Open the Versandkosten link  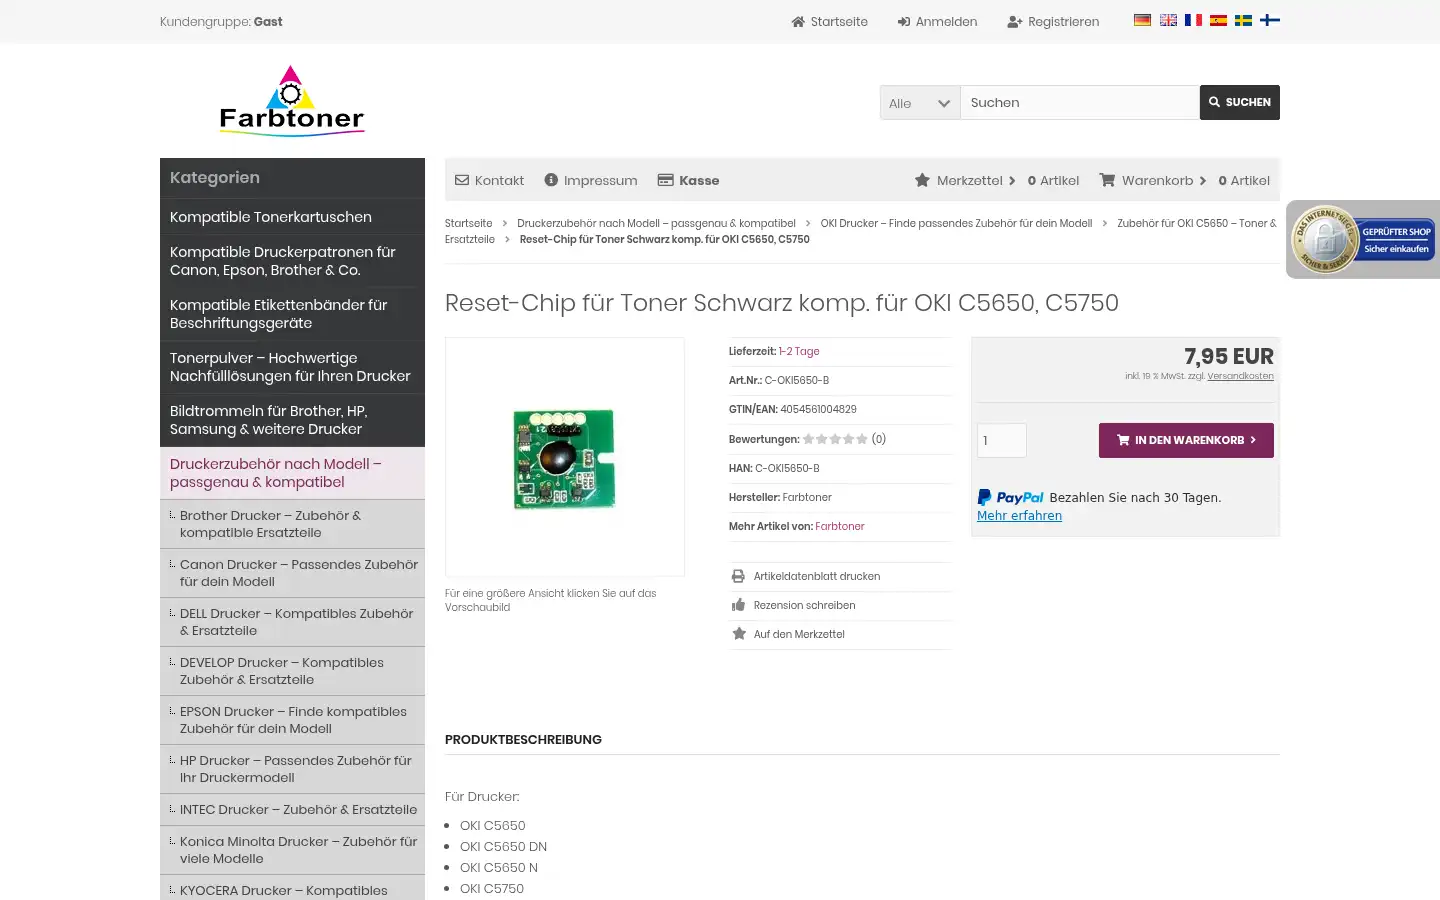(1240, 376)
